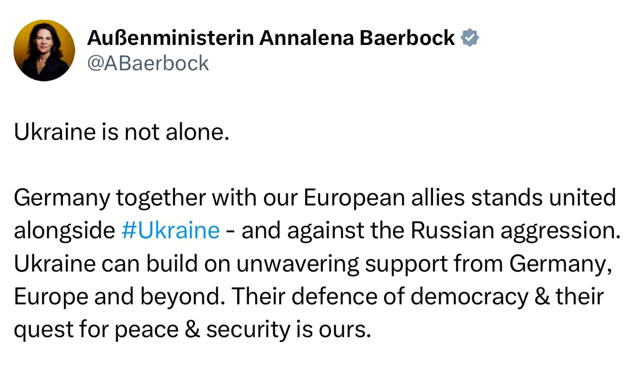Click the surname "Baerbock" before the badge
Screen dimensions: 640x365
coord(407,38)
